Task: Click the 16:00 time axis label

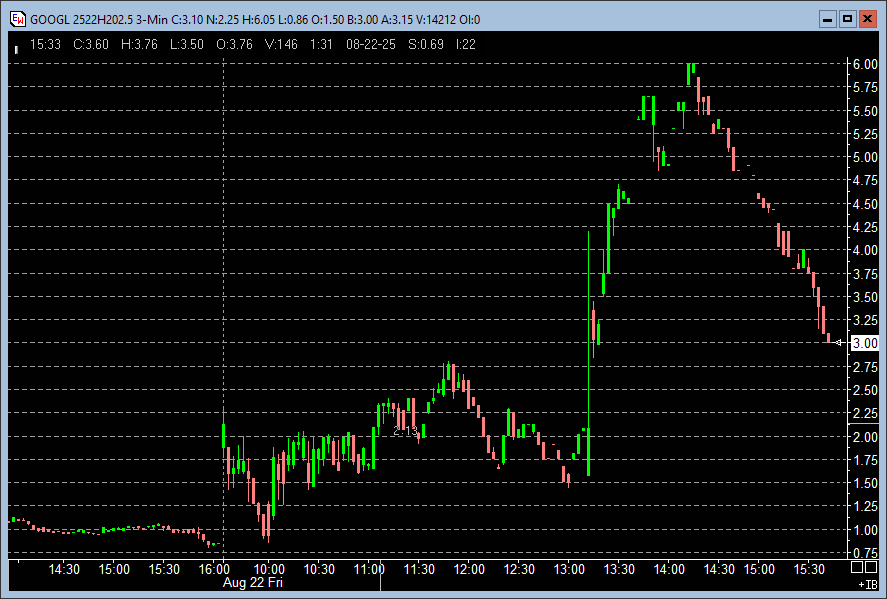Action: coord(214,569)
